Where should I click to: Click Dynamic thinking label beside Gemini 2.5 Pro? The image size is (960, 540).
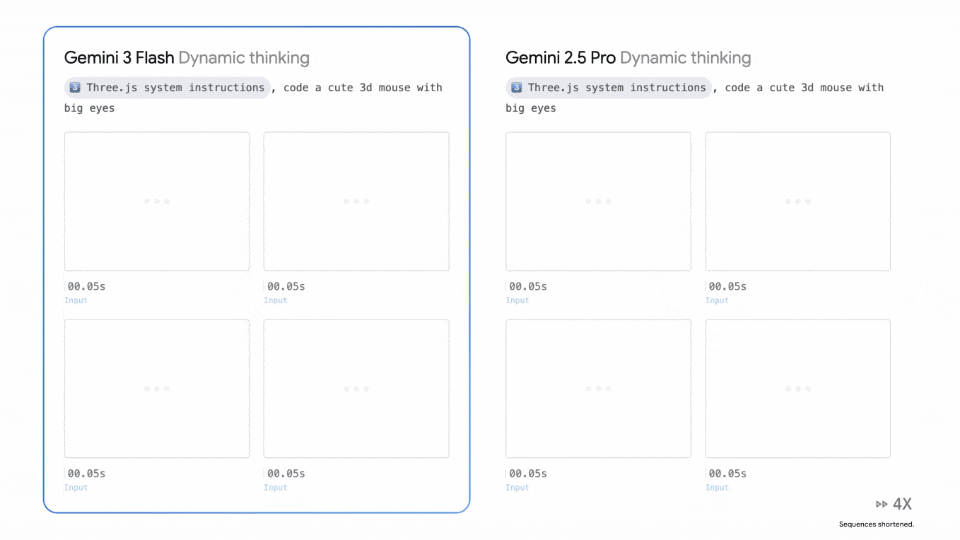685,58
